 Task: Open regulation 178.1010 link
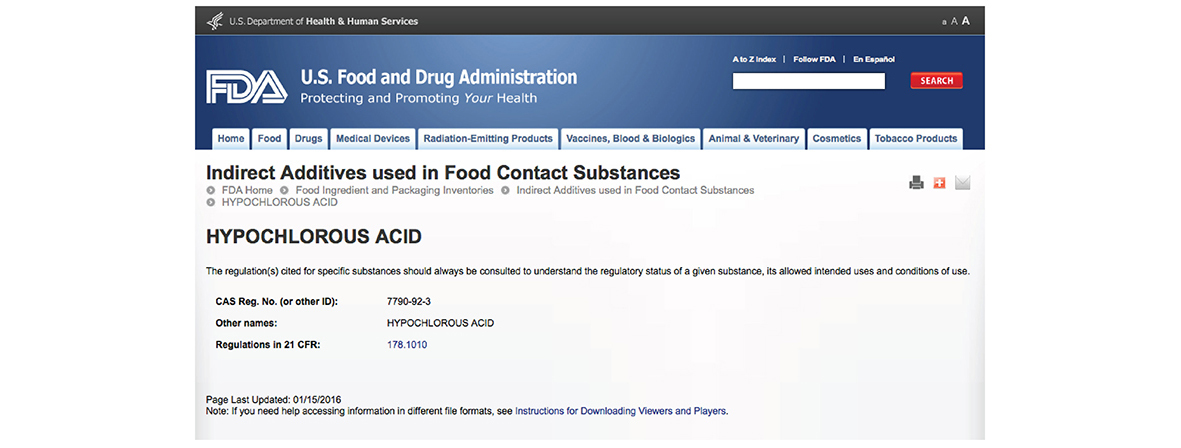[x=406, y=345]
